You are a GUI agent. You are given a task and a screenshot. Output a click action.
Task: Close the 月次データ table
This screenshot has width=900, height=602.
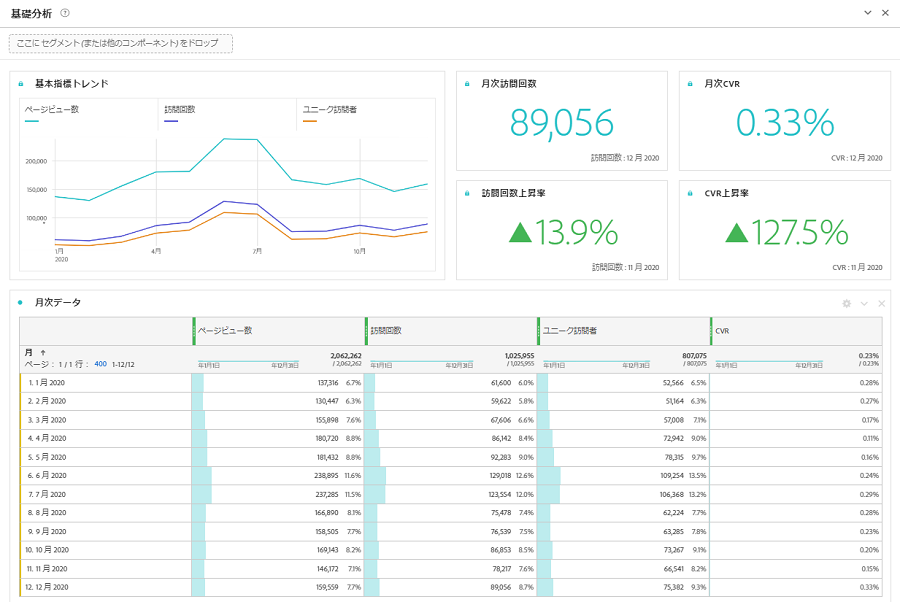click(882, 304)
